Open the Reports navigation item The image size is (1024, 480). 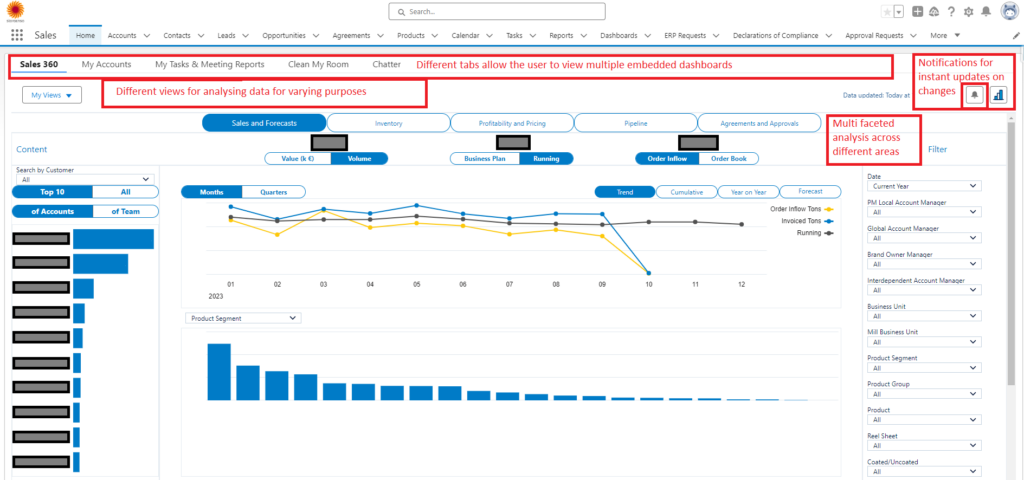point(561,35)
